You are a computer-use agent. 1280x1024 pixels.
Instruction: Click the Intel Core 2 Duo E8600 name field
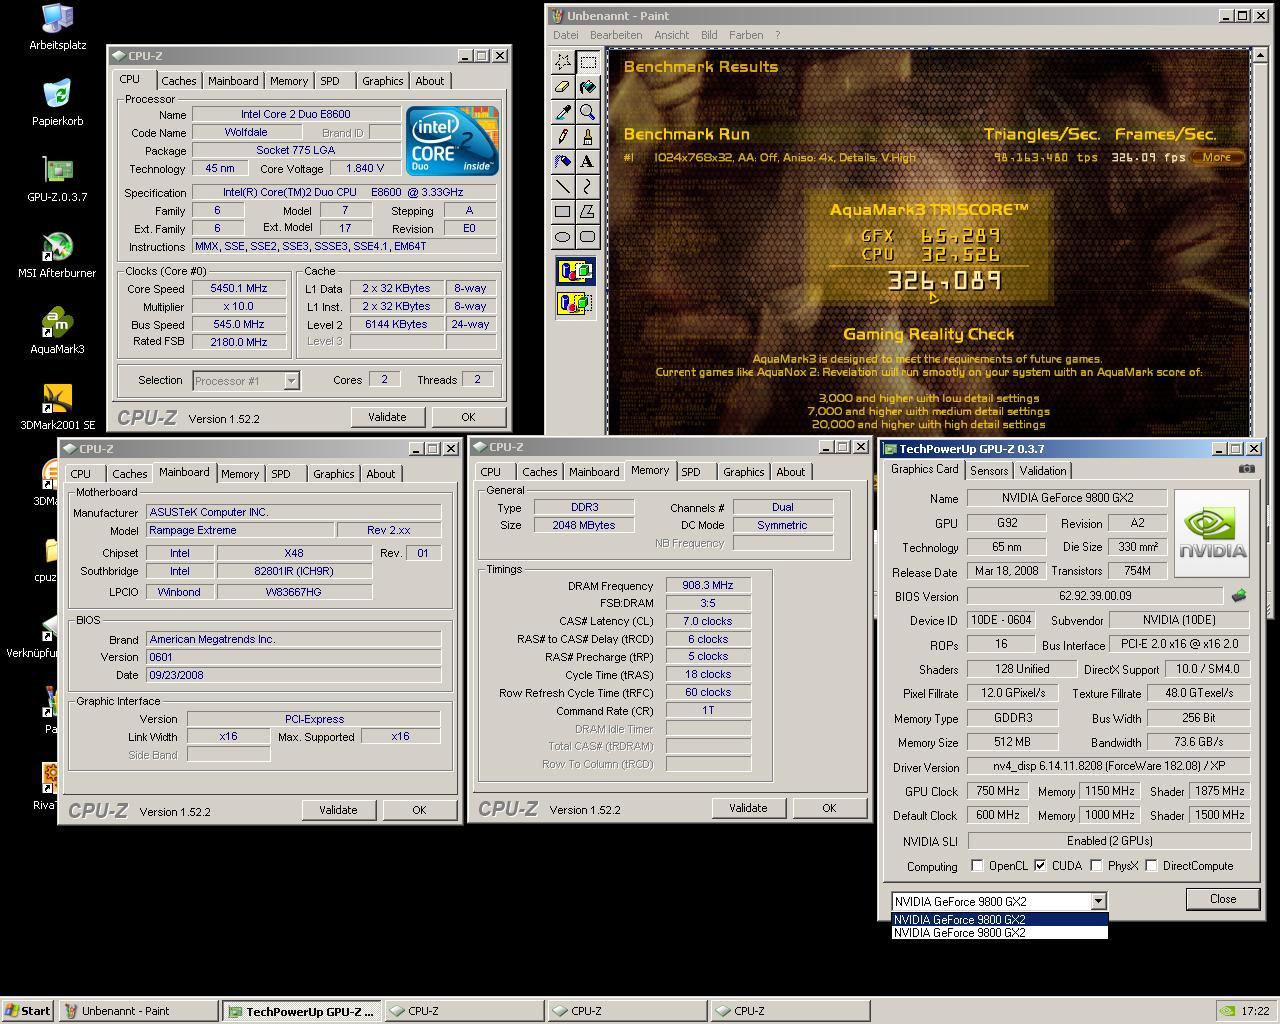296,114
